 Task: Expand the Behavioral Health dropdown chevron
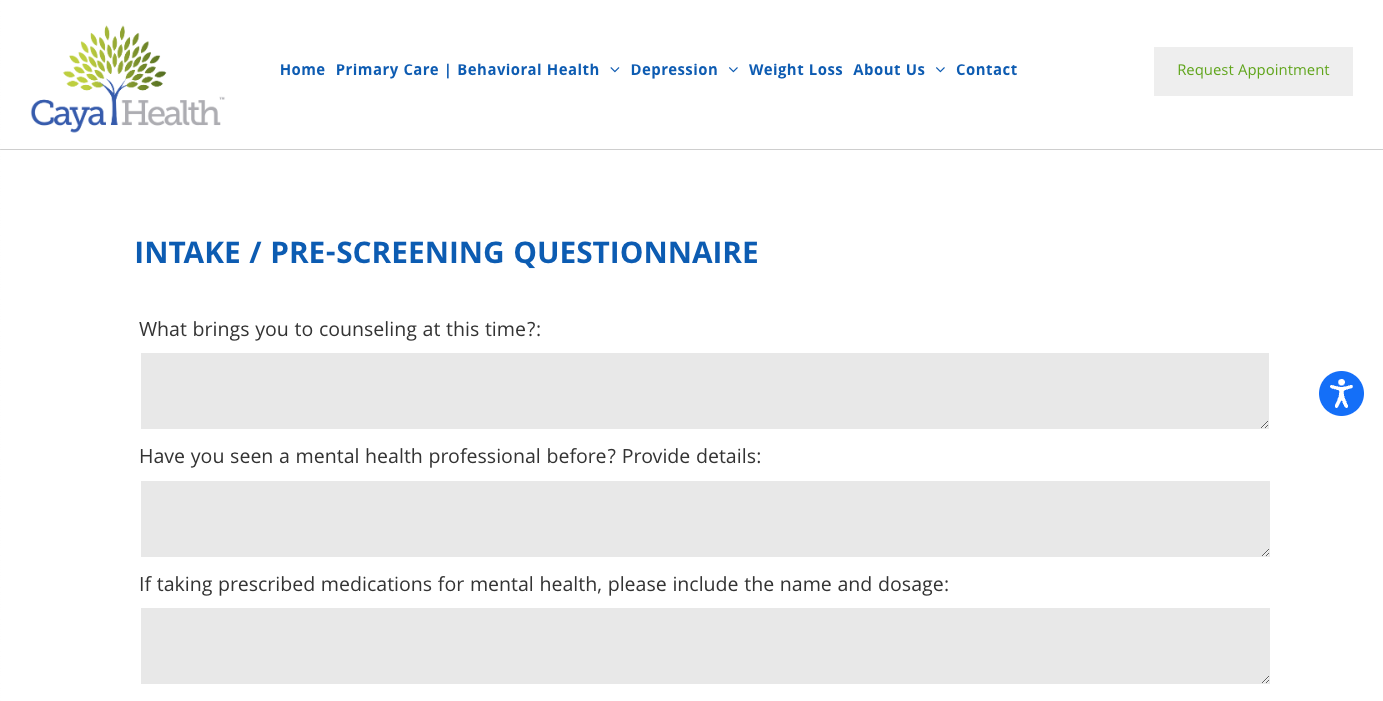(x=614, y=70)
